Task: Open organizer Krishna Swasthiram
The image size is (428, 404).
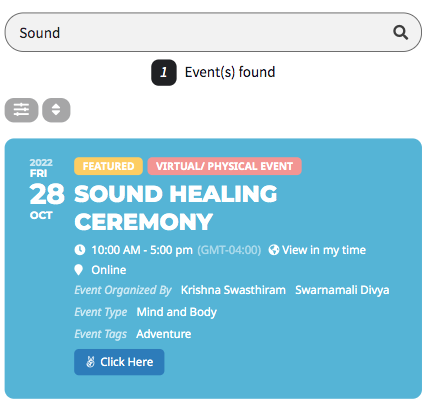Action: click(233, 290)
